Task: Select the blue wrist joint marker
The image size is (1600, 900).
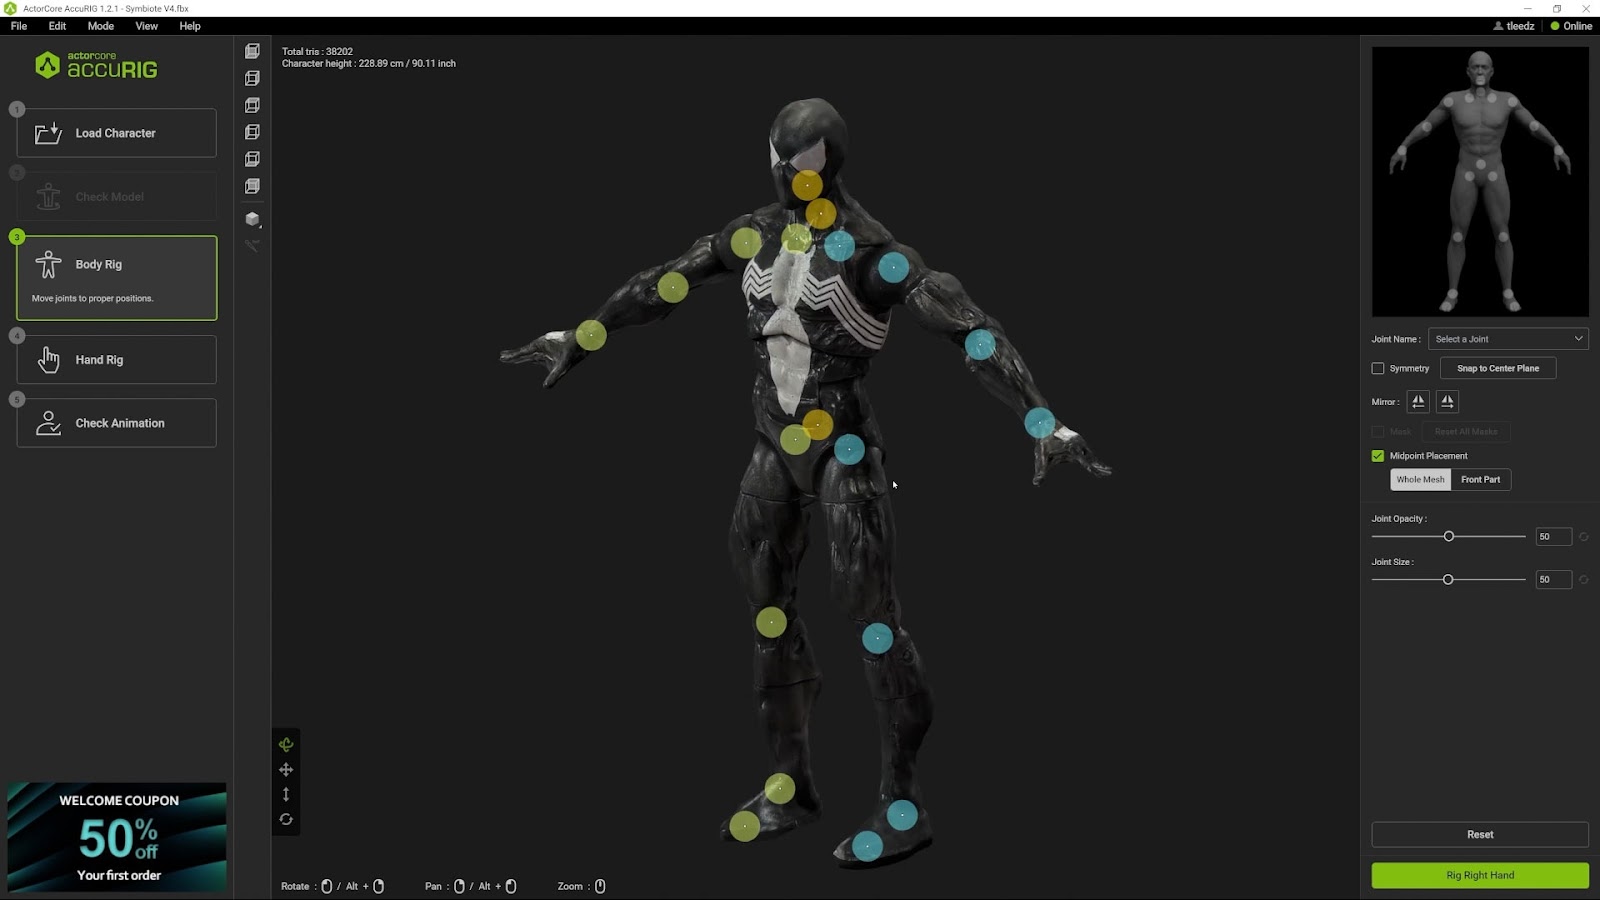Action: 1040,423
